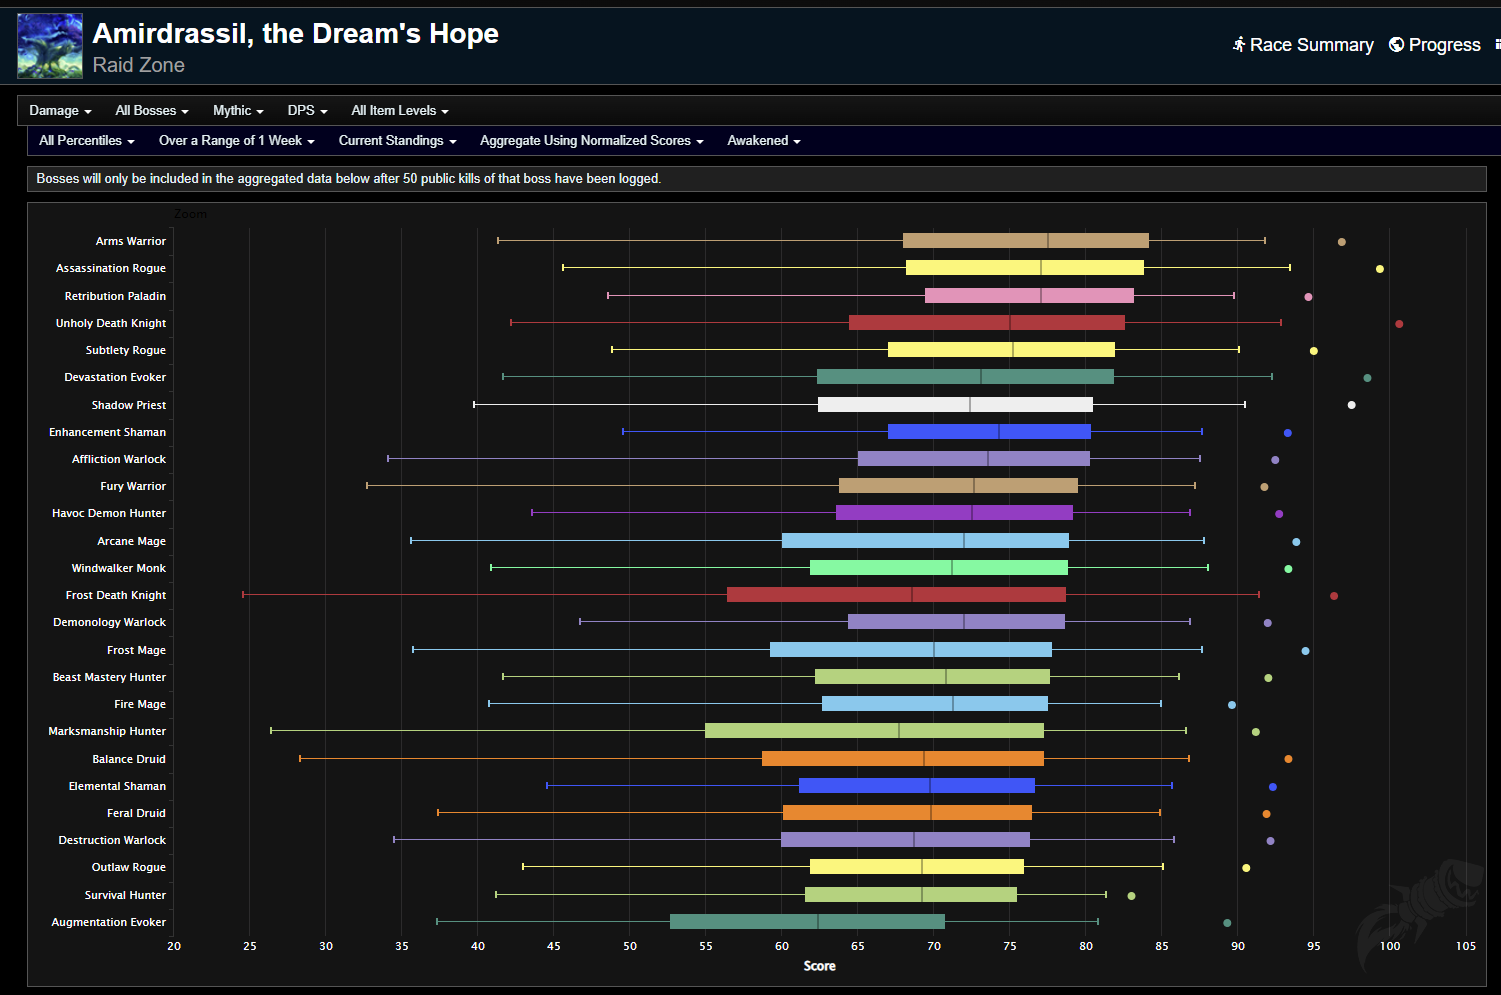Click the Race Summary runner icon

(x=1239, y=45)
